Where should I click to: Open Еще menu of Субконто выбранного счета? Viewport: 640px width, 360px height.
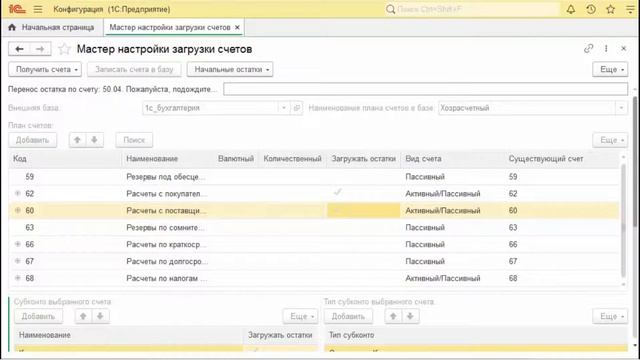click(x=300, y=316)
